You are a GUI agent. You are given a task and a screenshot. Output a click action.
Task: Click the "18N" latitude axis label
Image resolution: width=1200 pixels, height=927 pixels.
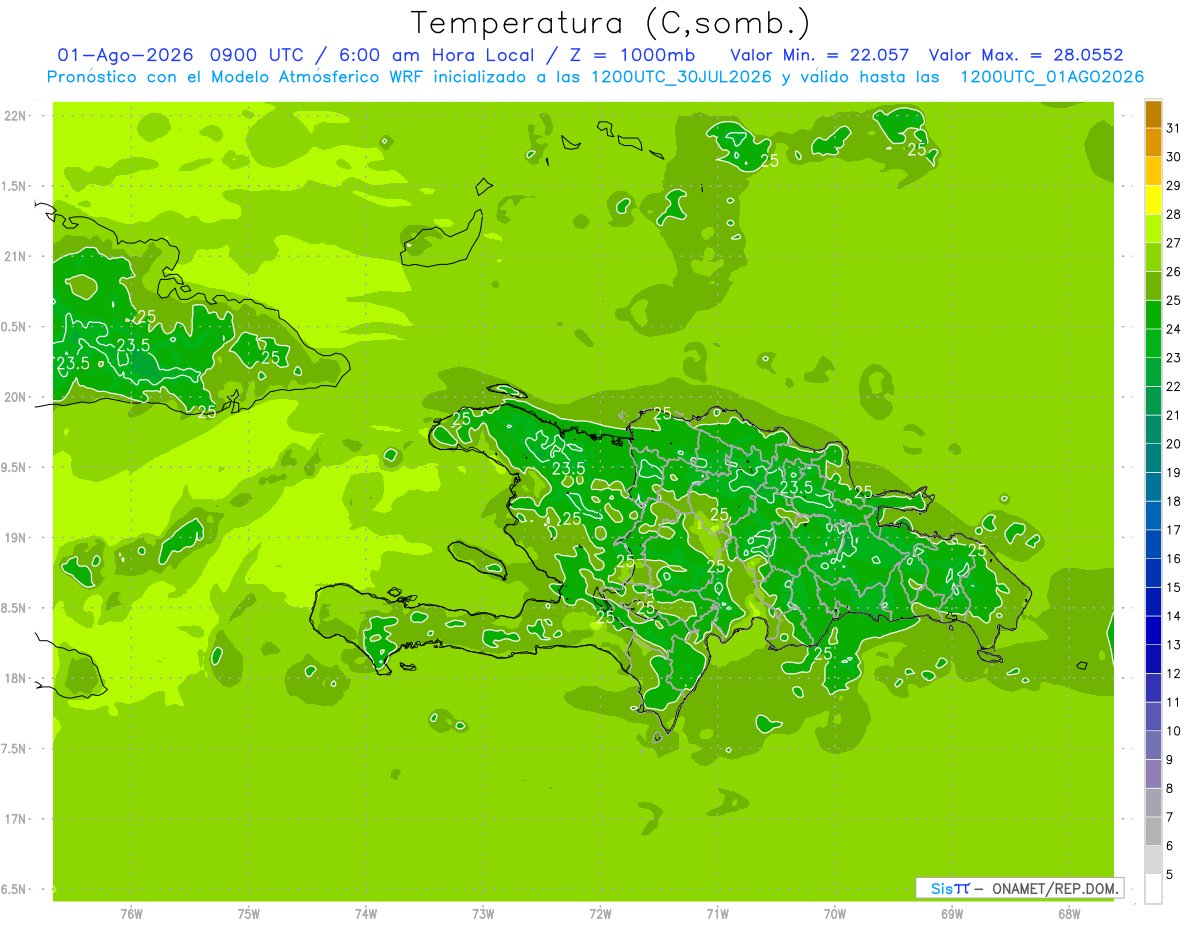(15, 678)
